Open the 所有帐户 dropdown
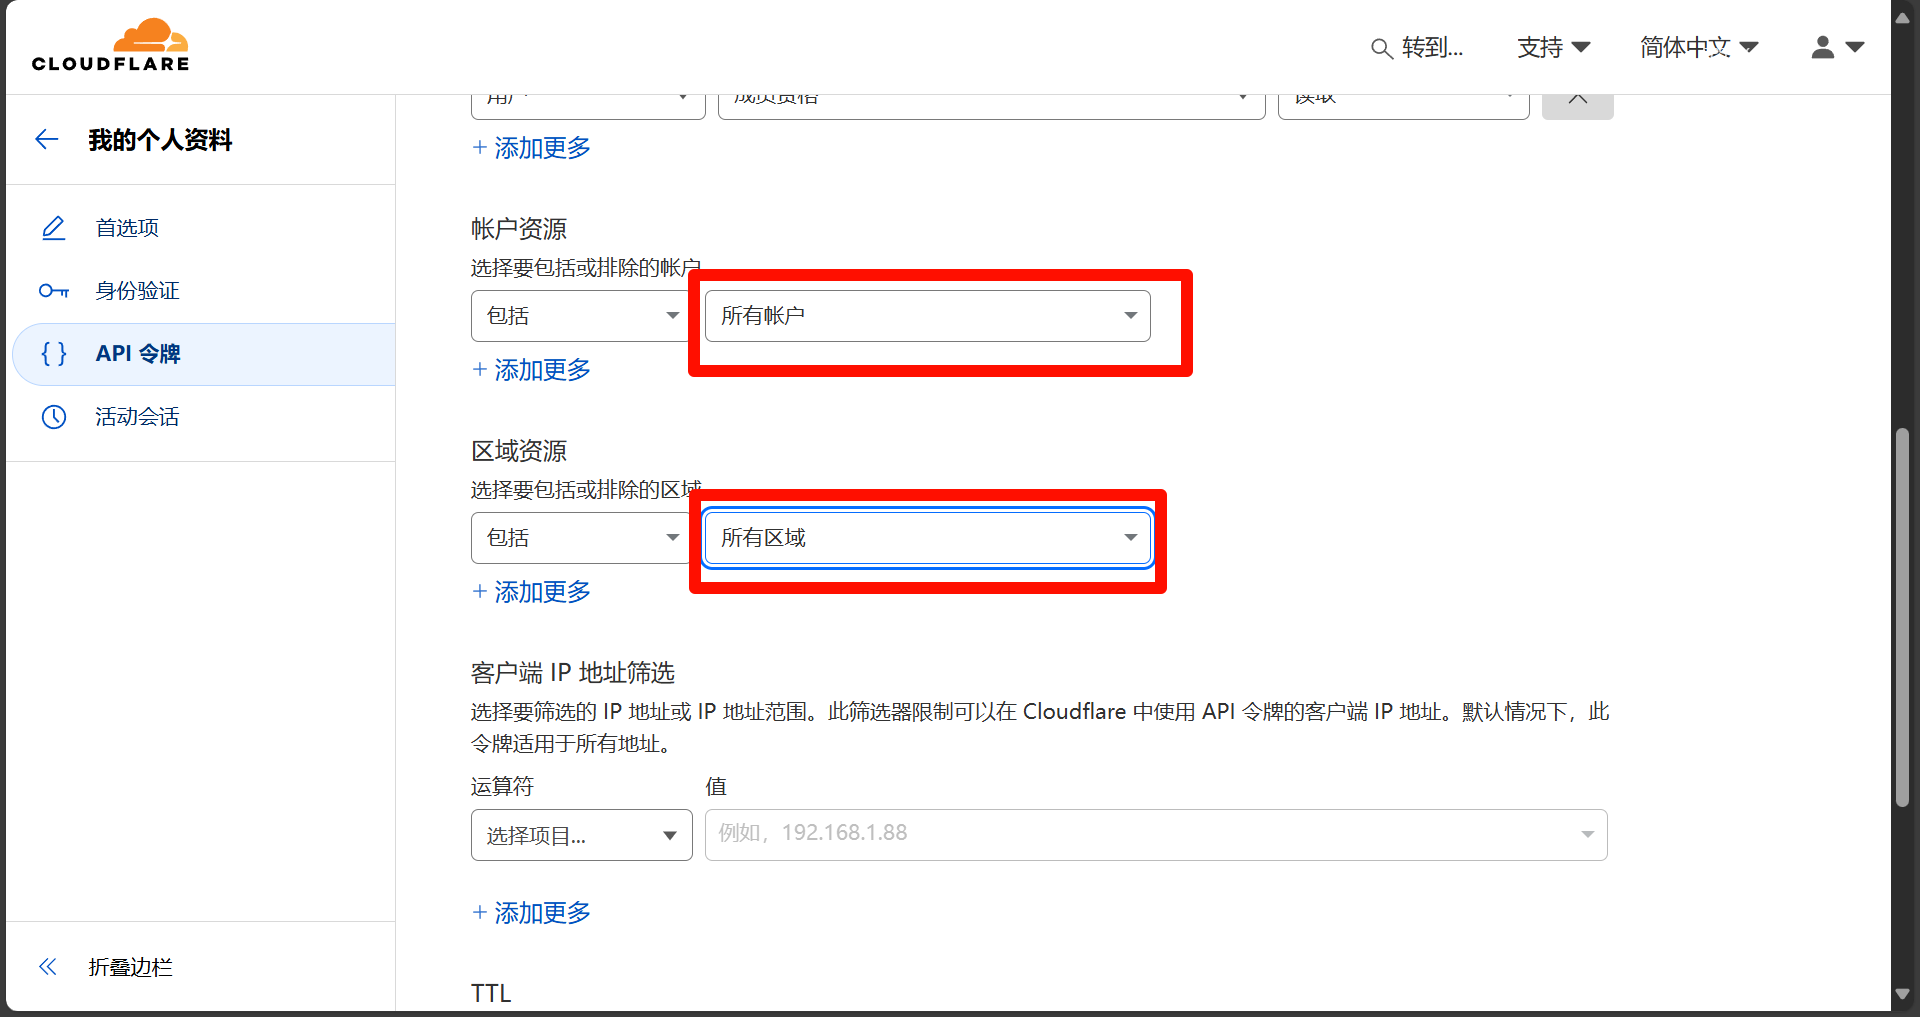This screenshot has height=1017, width=1920. (x=928, y=316)
